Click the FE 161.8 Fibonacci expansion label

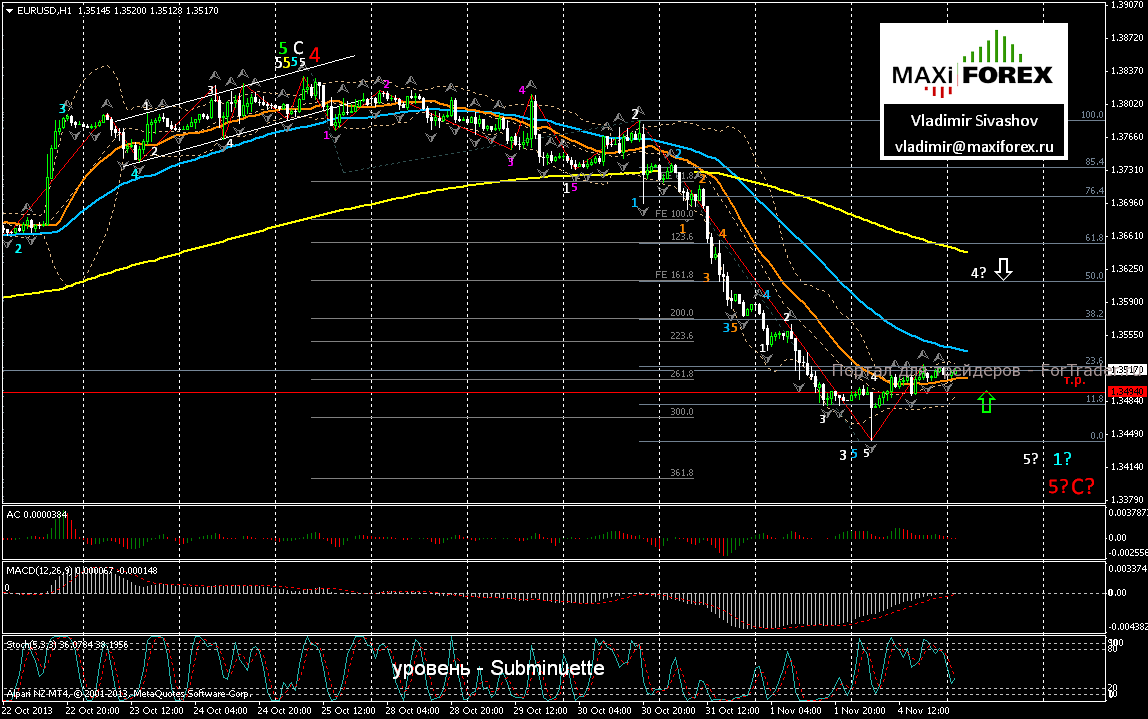point(674,274)
